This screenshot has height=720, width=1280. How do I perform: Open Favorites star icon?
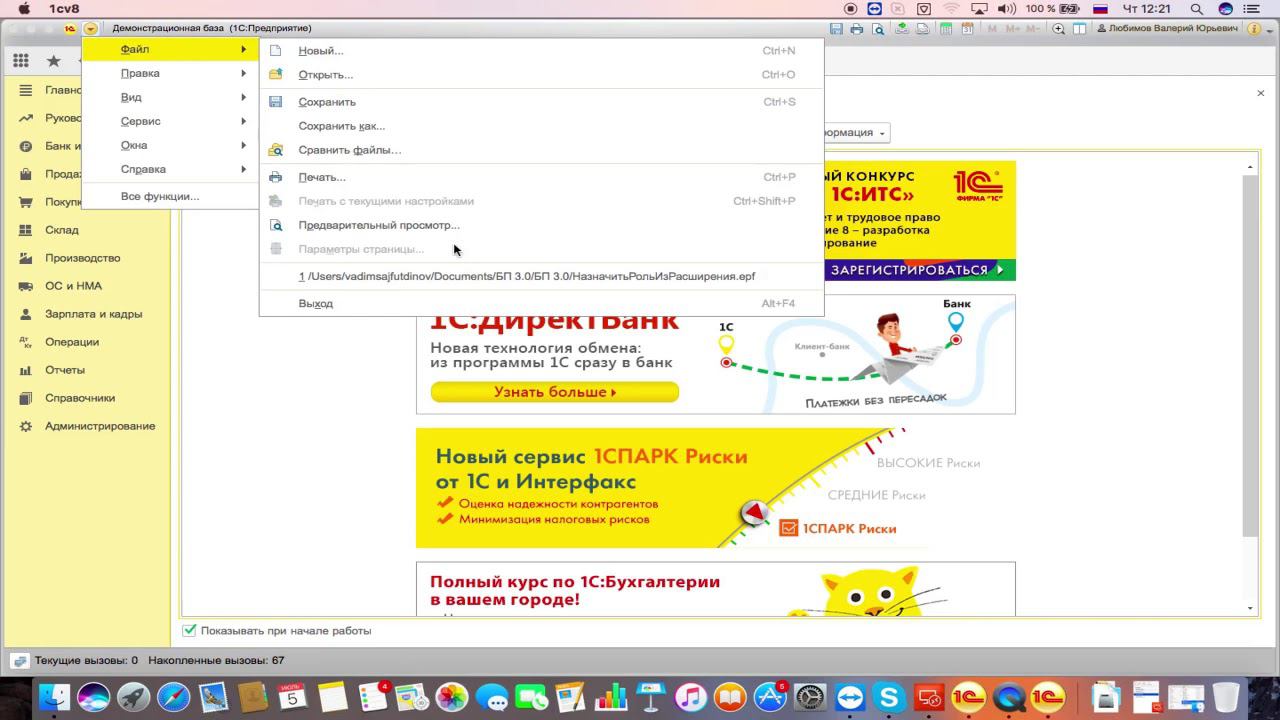point(54,61)
